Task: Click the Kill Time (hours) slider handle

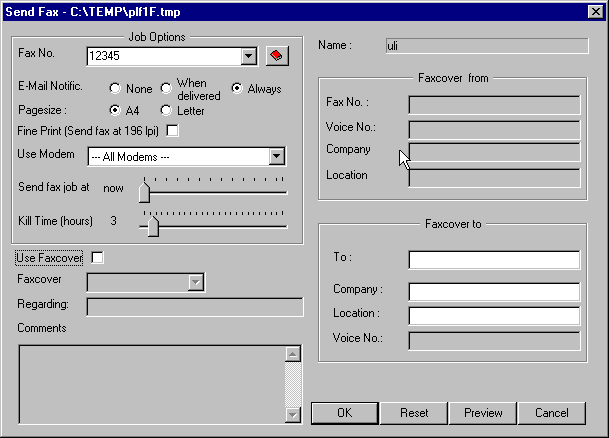Action: 153,226
